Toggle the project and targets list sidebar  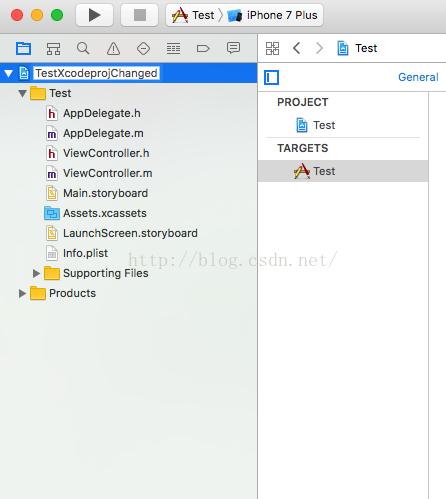pyautogui.click(x=271, y=78)
